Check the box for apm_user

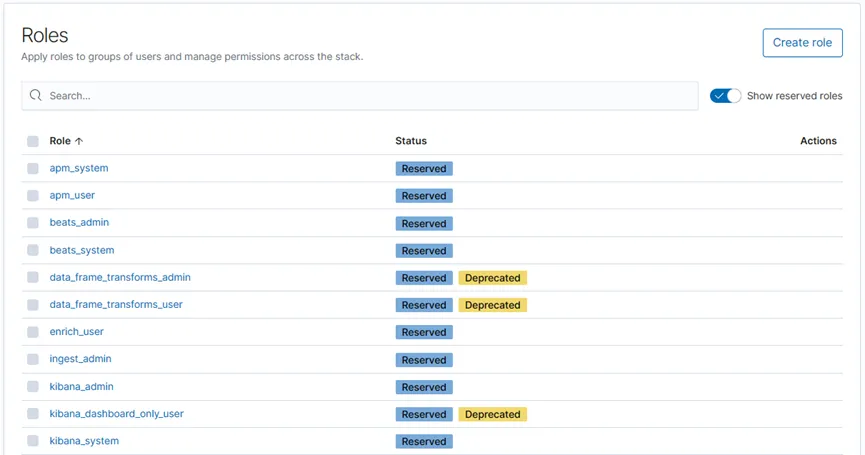pyautogui.click(x=33, y=195)
